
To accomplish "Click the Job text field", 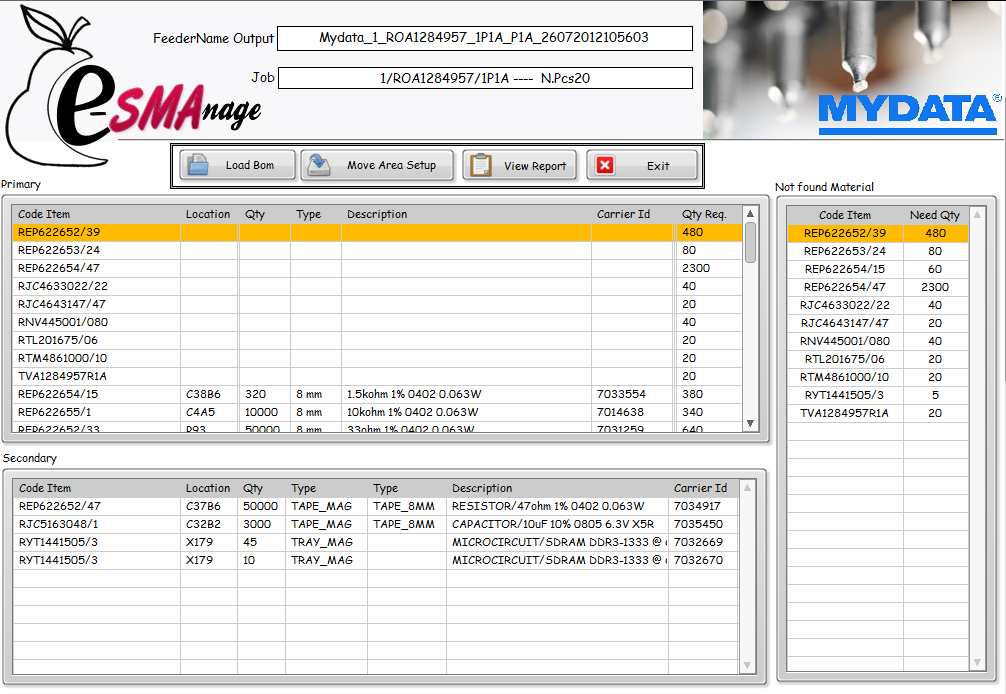I will click(x=484, y=78).
